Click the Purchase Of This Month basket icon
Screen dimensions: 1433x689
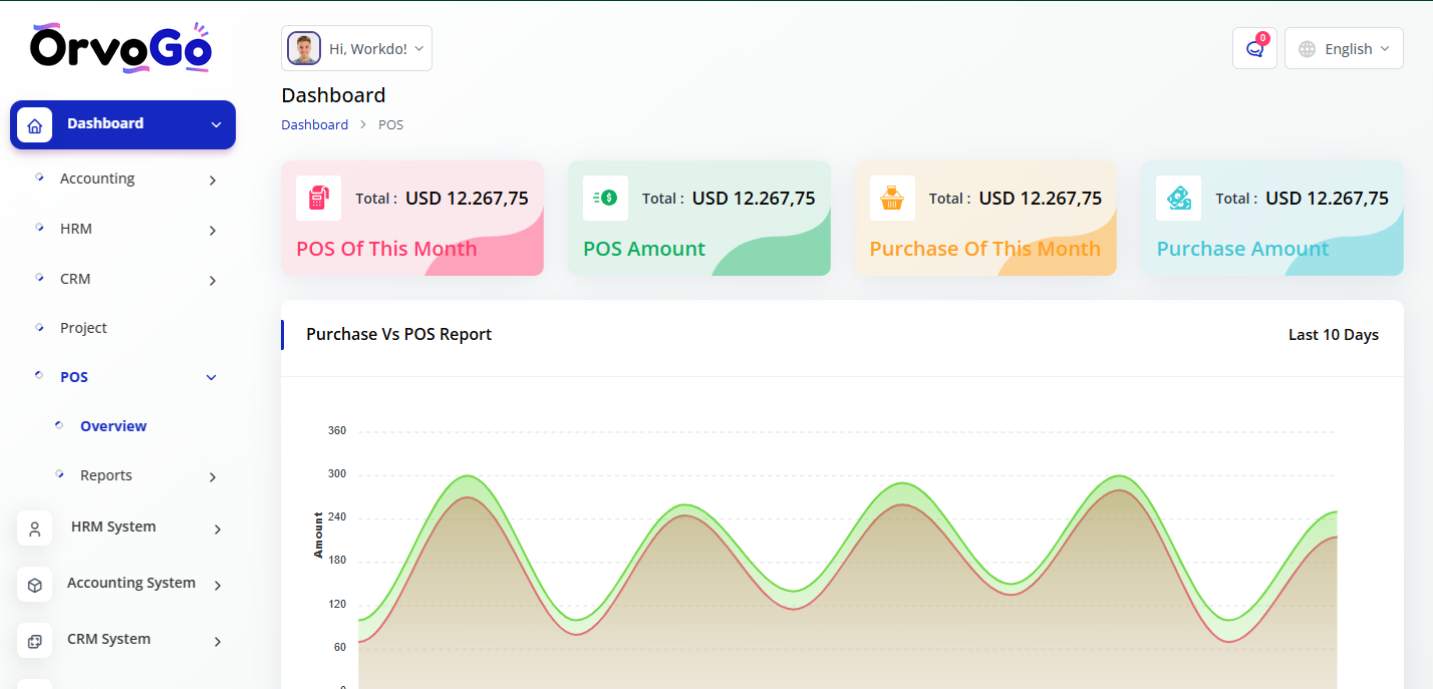(892, 198)
